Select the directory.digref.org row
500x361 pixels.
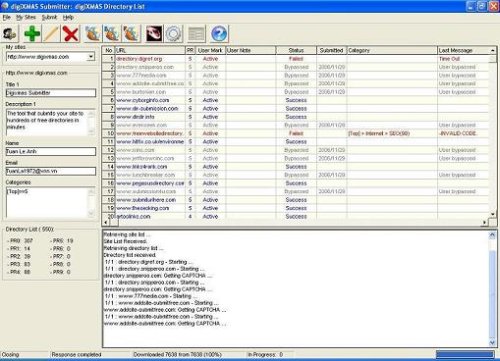pyautogui.click(x=296, y=59)
